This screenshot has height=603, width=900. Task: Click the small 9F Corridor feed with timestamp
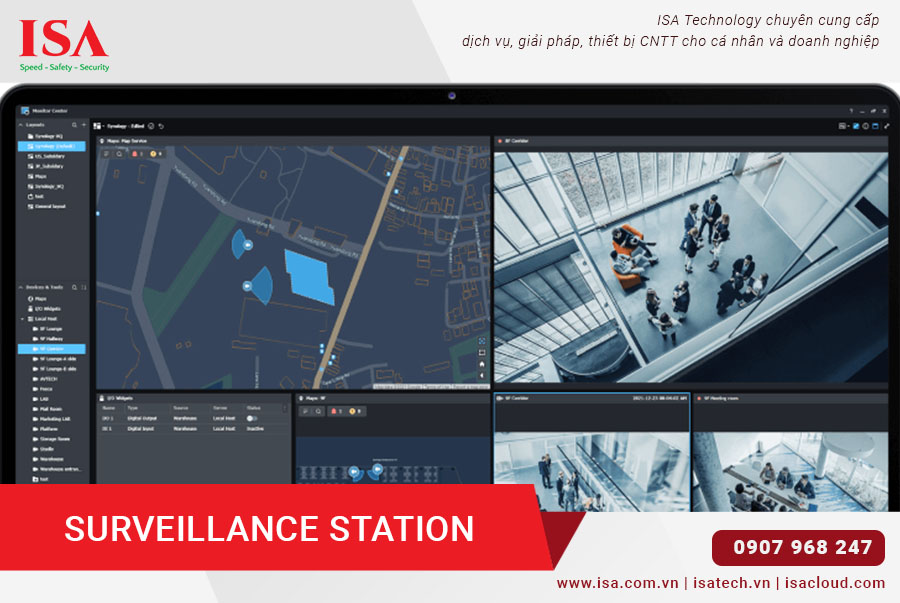point(592,453)
